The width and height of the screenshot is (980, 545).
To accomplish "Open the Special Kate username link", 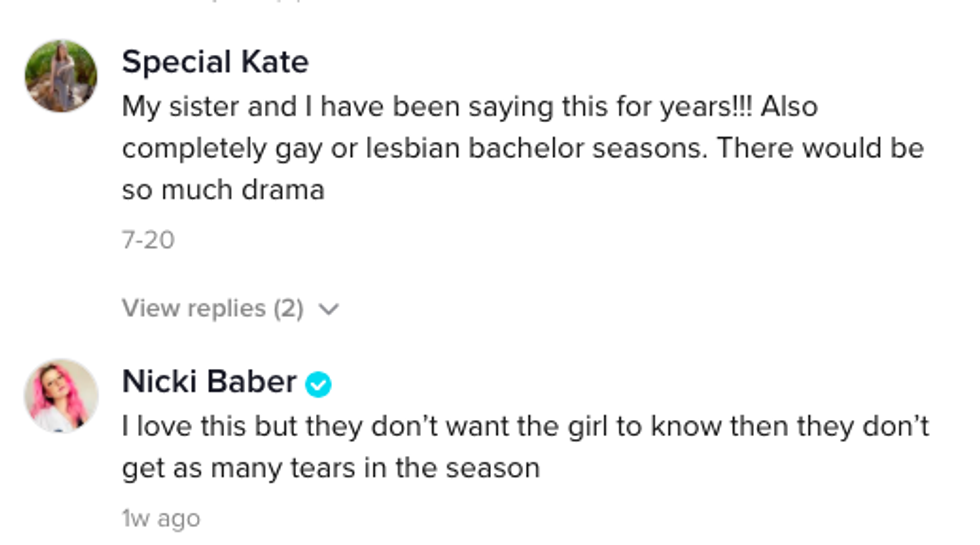I will point(215,62).
